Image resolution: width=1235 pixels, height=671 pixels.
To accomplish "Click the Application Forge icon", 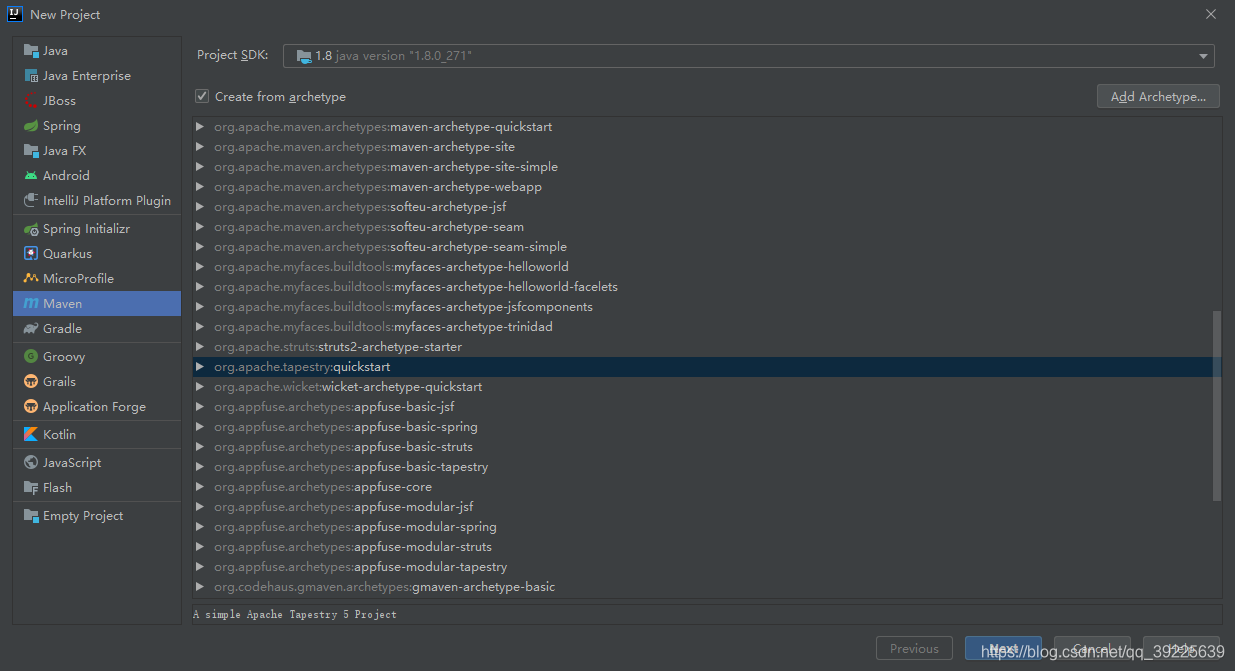I will (31, 407).
